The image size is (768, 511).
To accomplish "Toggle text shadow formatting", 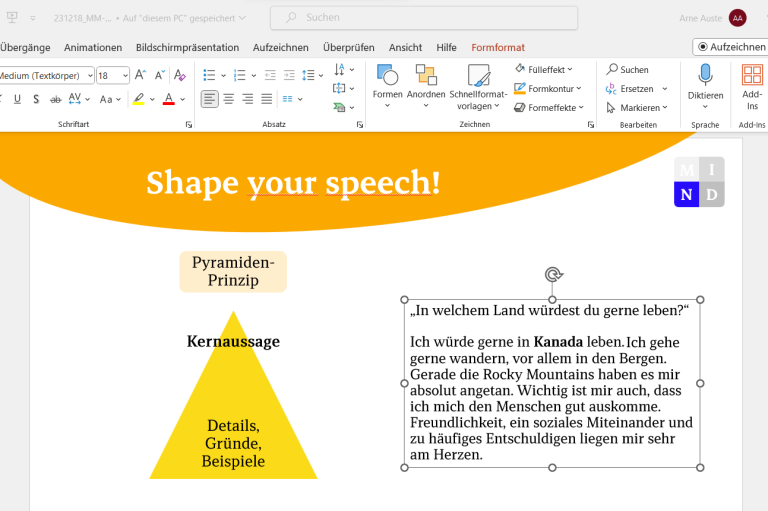I will coord(36,99).
